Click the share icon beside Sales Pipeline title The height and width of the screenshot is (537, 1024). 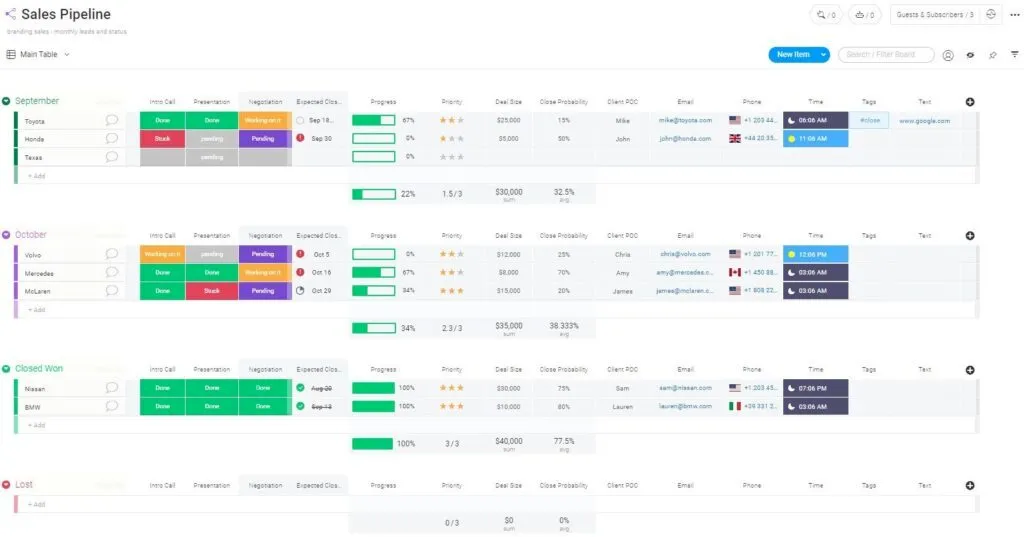click(10, 15)
